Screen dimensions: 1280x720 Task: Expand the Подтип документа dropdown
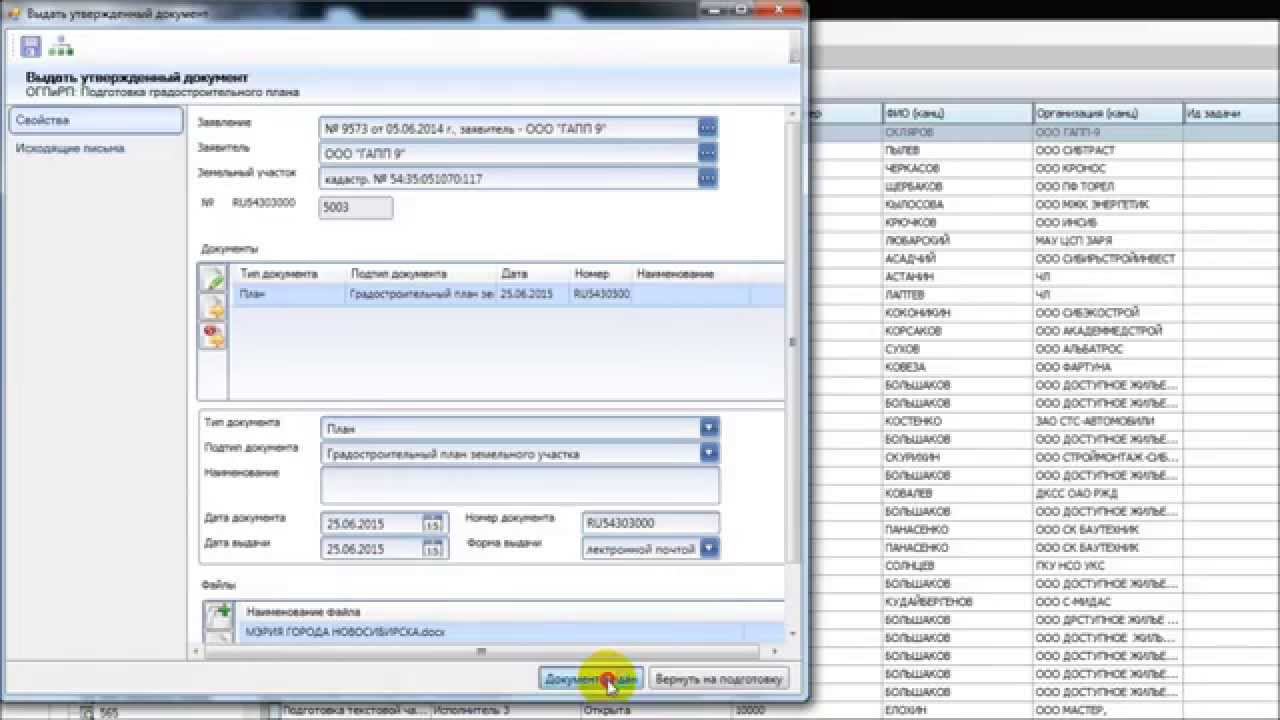(x=709, y=453)
